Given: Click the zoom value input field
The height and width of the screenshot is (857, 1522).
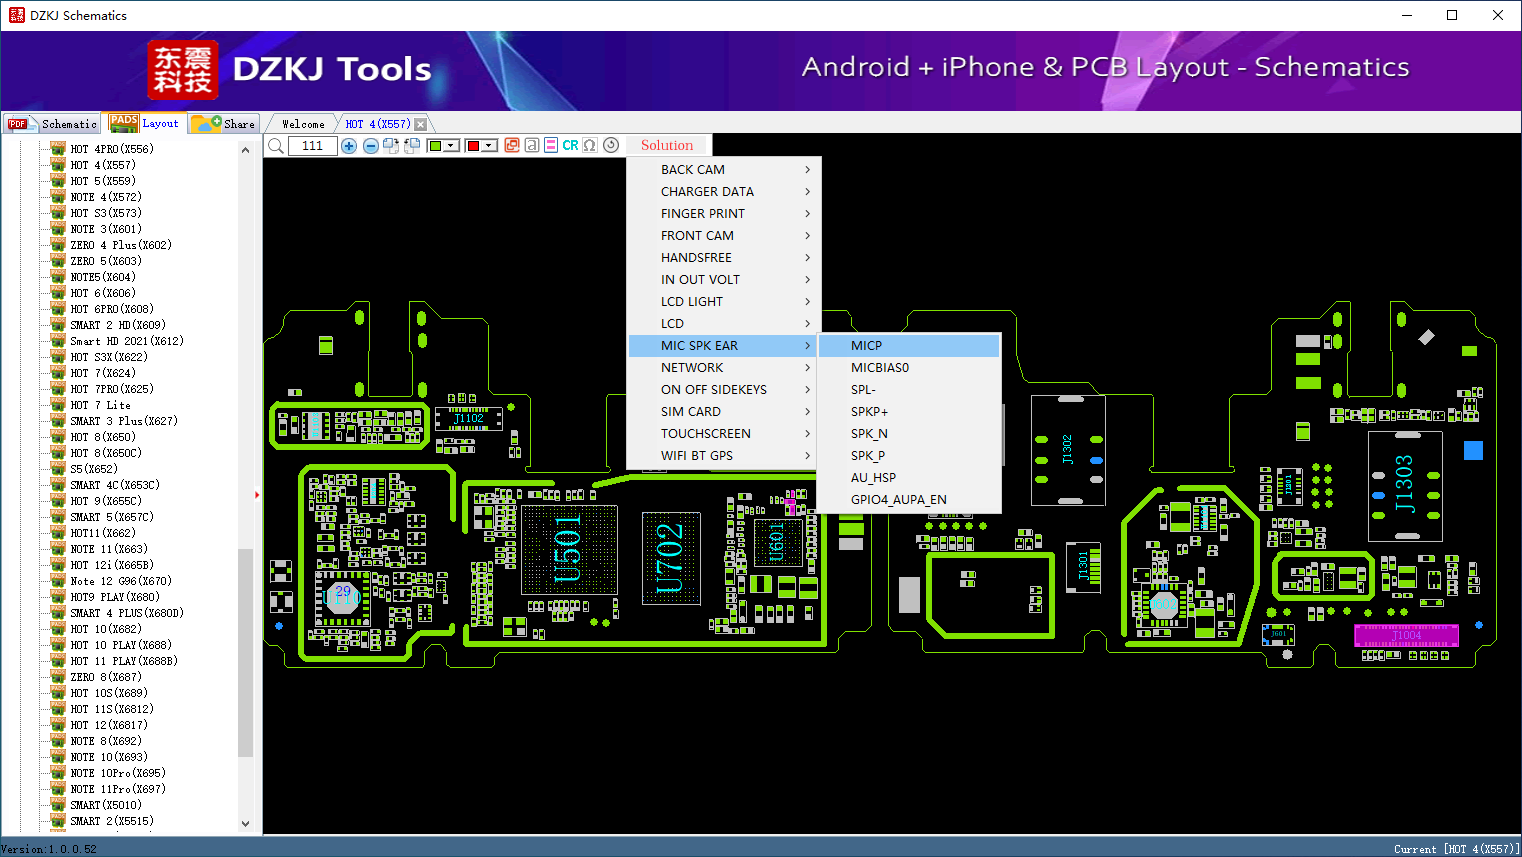Looking at the screenshot, I should (312, 146).
